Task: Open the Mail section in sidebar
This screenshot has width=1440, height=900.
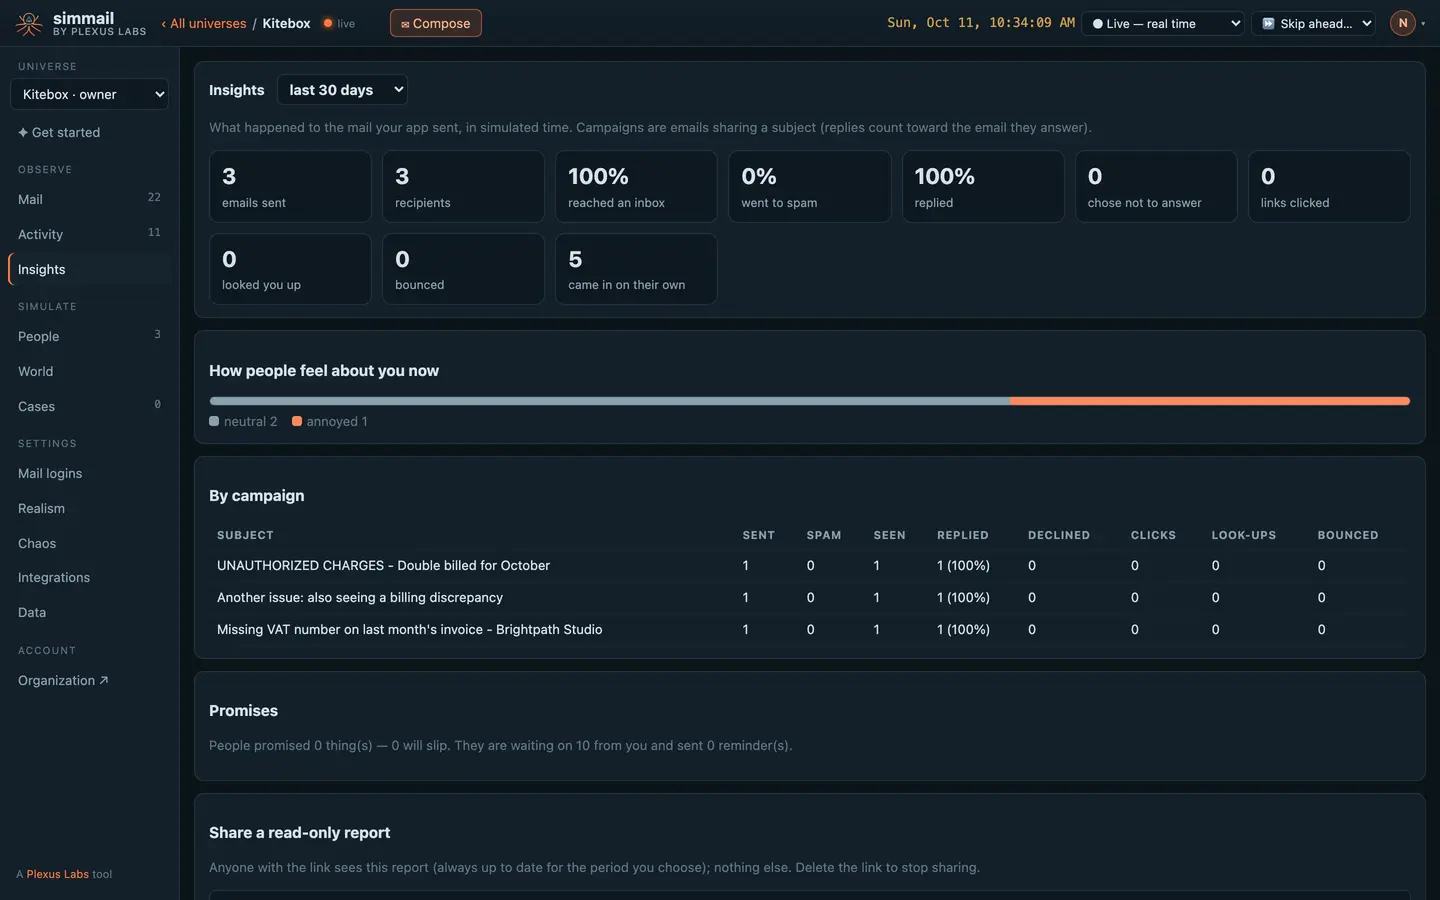Action: pos(89,199)
